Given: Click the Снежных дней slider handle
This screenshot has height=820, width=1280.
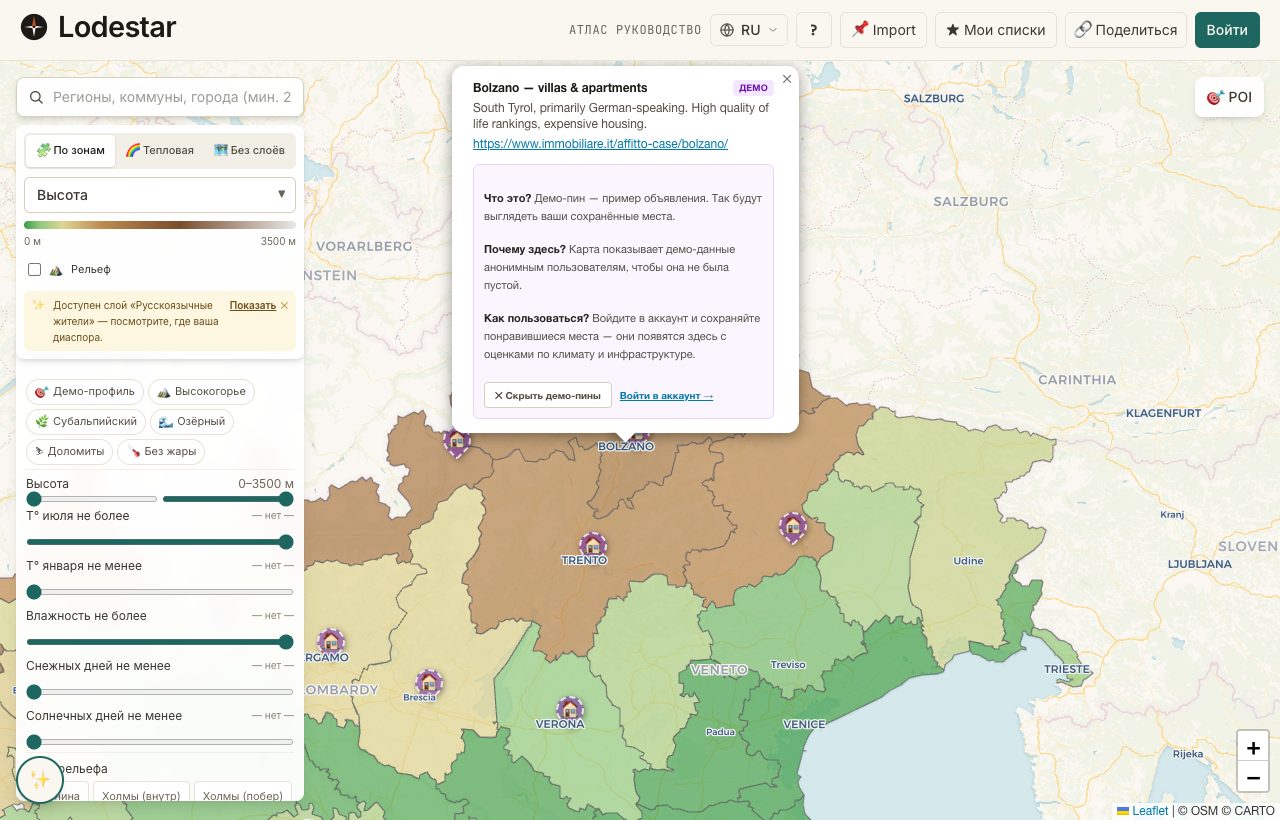Looking at the screenshot, I should (x=34, y=692).
